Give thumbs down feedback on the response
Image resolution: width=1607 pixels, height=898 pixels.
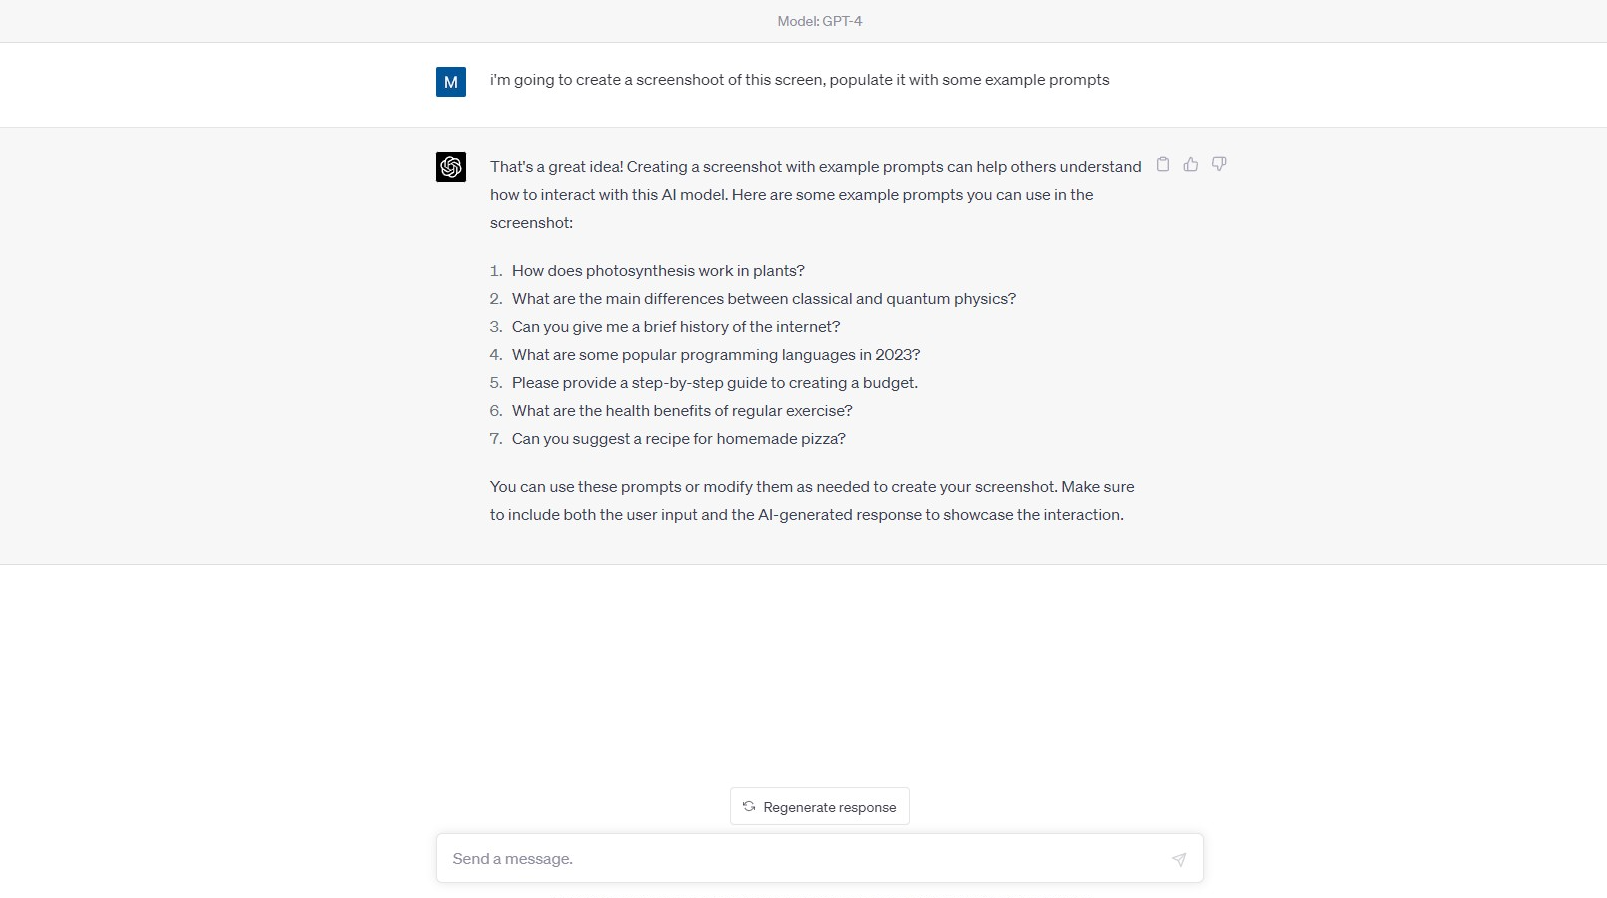(1219, 164)
